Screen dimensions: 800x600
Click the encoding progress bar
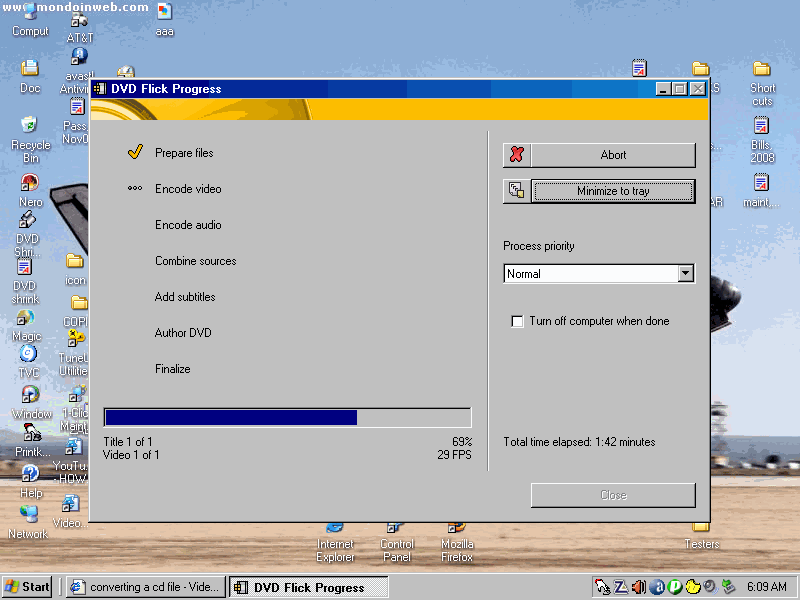288,417
